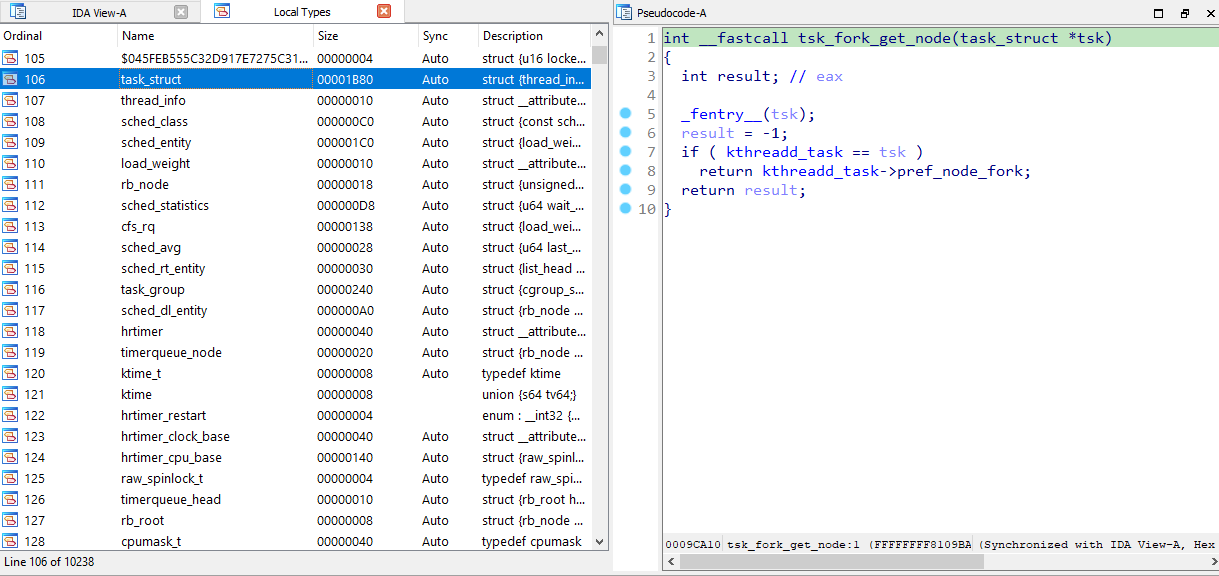Screen dimensions: 1219x576
Task: Click the _fentry__ call in pseudocode
Action: pyautogui.click(x=721, y=114)
